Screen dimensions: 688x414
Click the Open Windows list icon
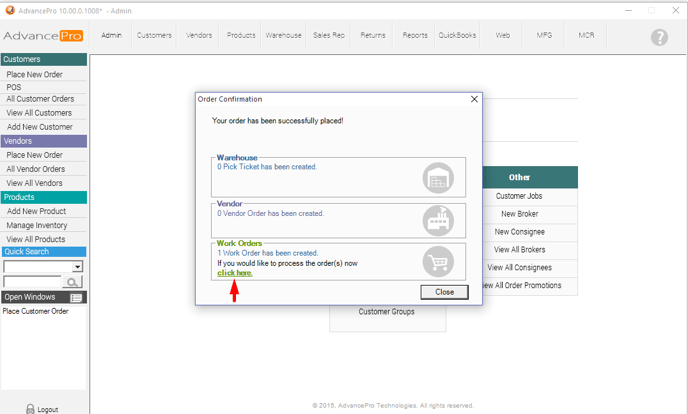click(76, 298)
